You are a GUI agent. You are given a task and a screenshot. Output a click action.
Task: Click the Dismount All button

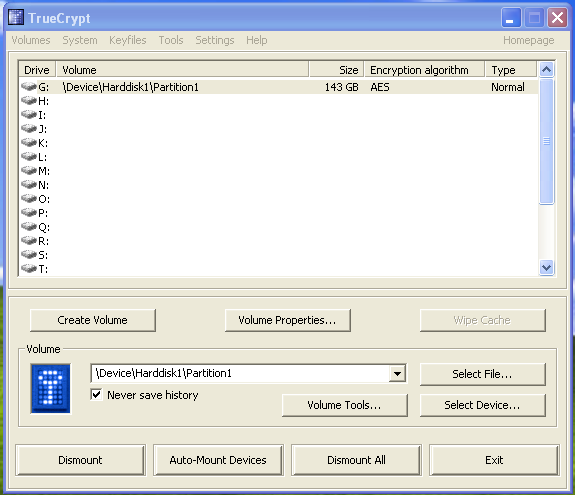(x=356, y=460)
